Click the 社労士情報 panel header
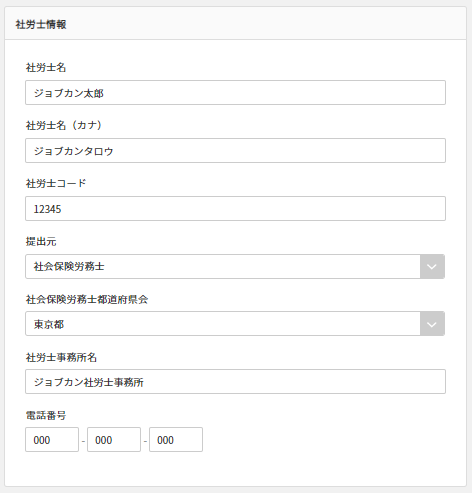Image resolution: width=472 pixels, height=493 pixels. point(235,23)
